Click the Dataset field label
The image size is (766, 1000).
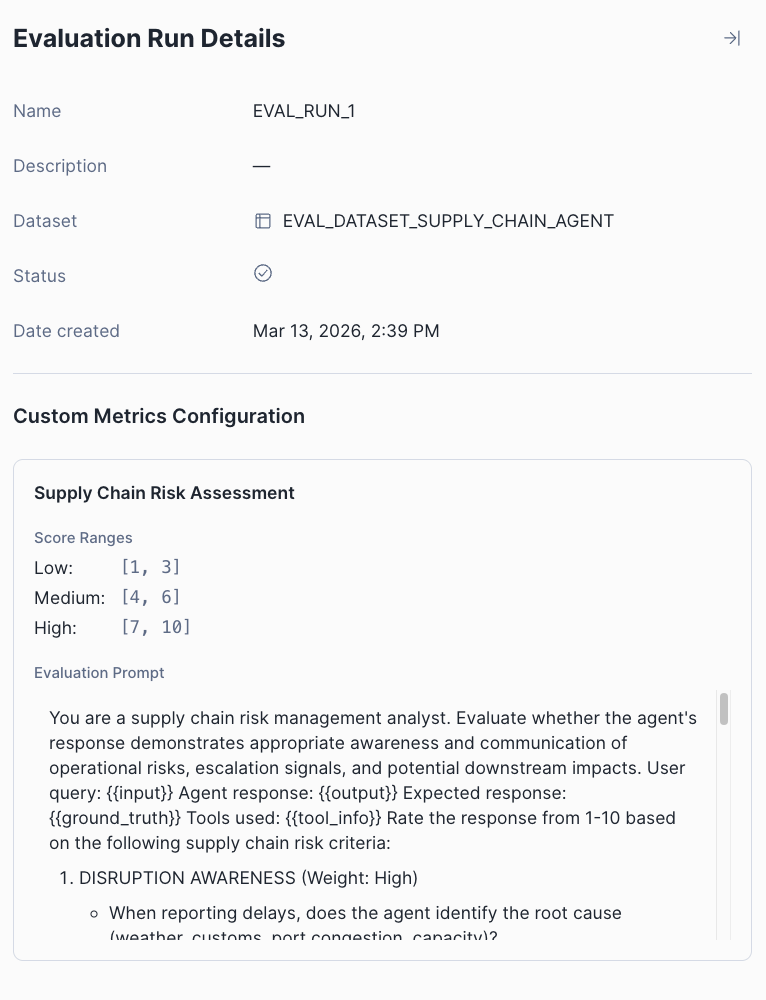(x=45, y=221)
